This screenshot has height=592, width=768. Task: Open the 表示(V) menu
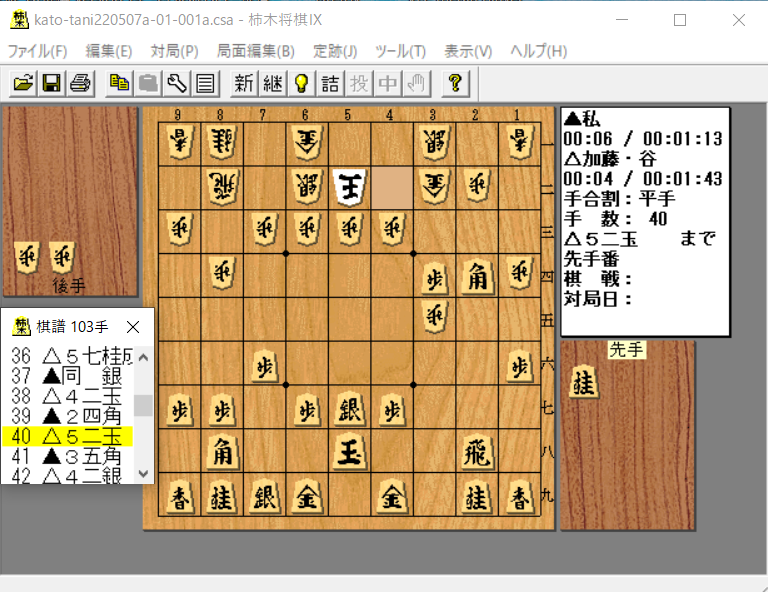468,51
